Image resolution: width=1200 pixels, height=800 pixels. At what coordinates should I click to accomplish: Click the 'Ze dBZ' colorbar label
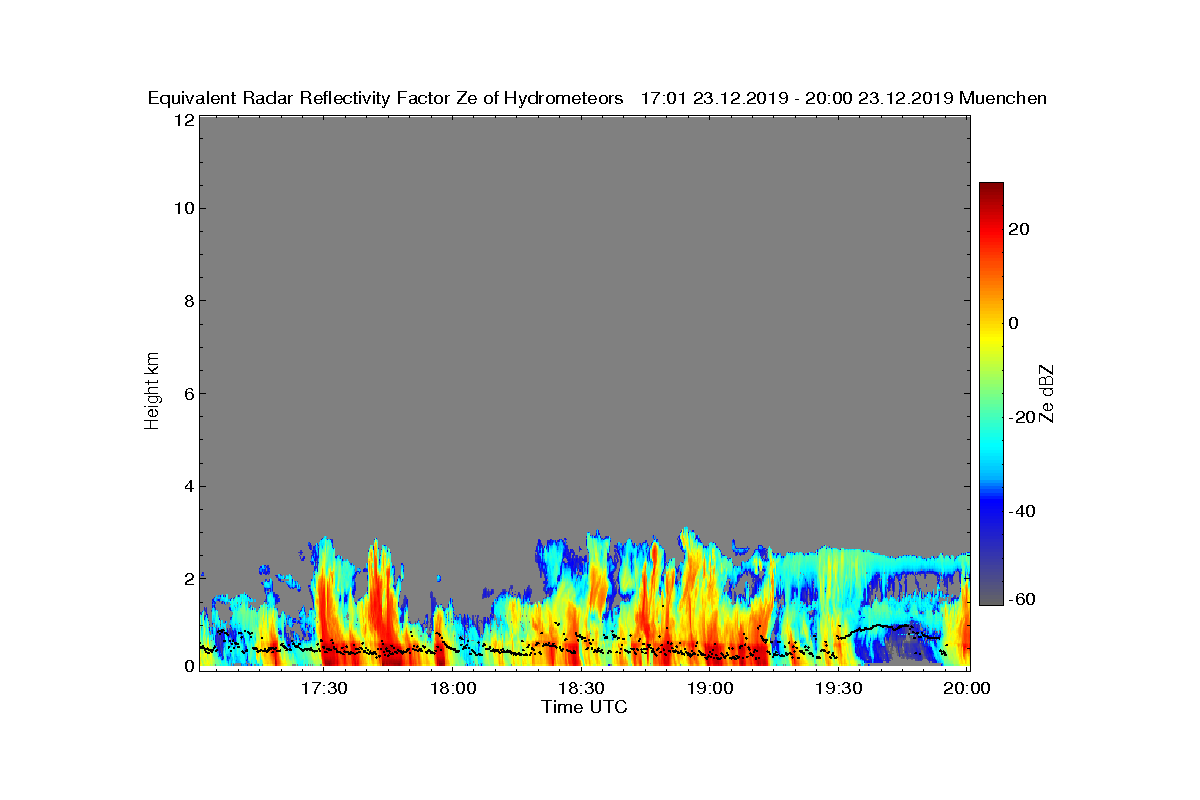[1048, 393]
